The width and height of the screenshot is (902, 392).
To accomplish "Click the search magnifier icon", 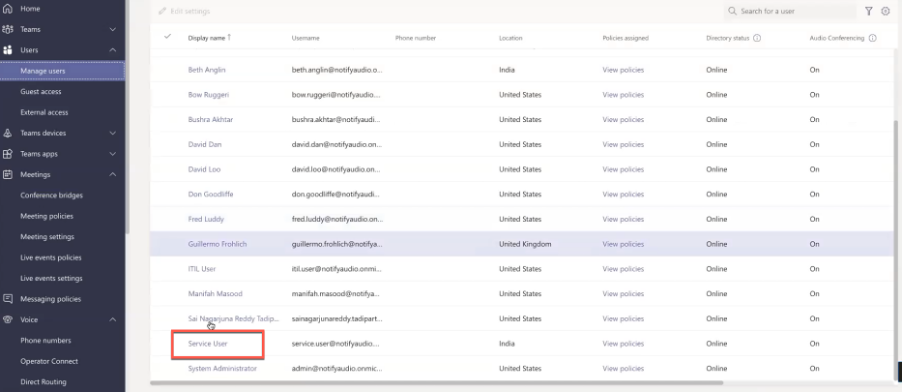I will coord(732,11).
